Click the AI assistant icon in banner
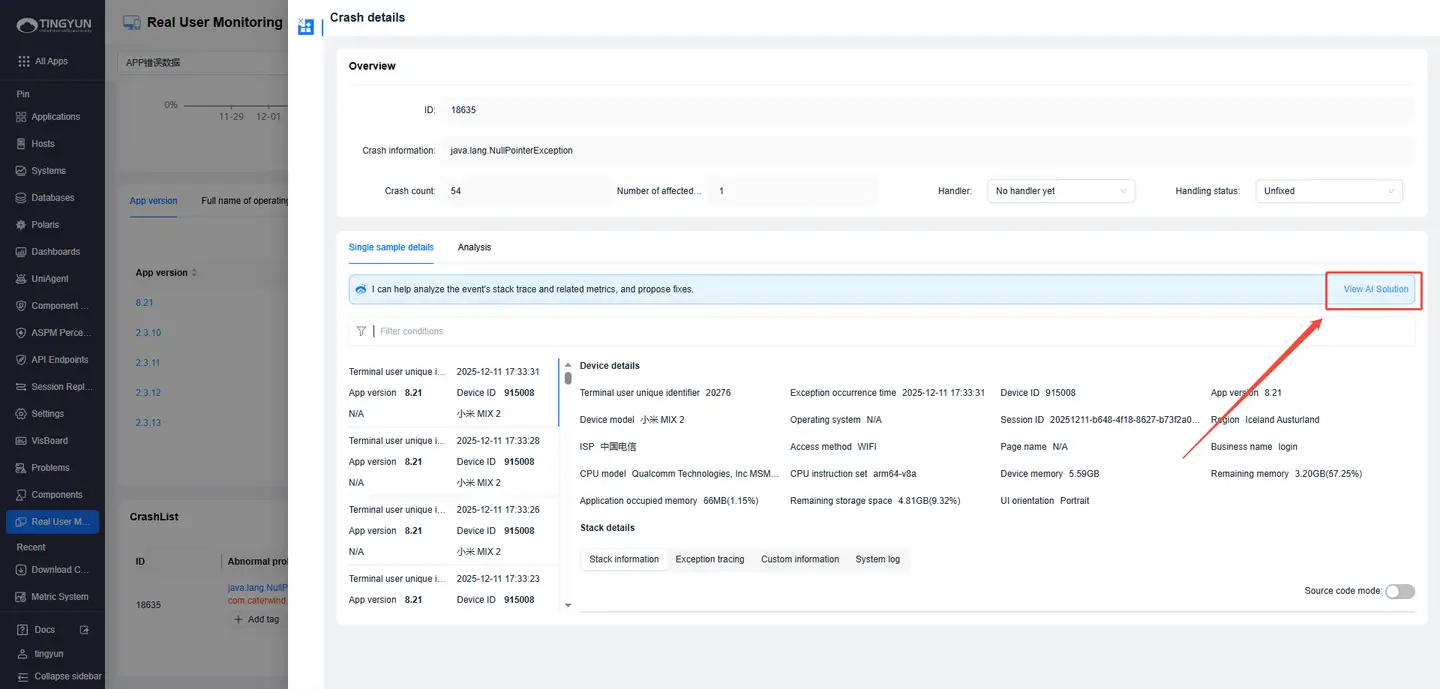The image size is (1440, 689). click(x=361, y=289)
